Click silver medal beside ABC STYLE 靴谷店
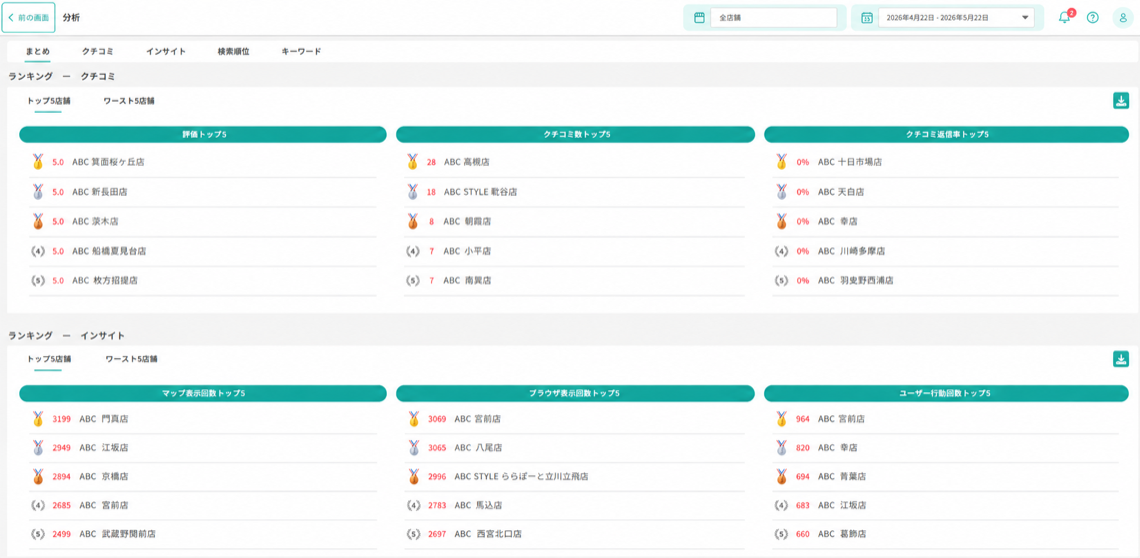 tap(413, 191)
